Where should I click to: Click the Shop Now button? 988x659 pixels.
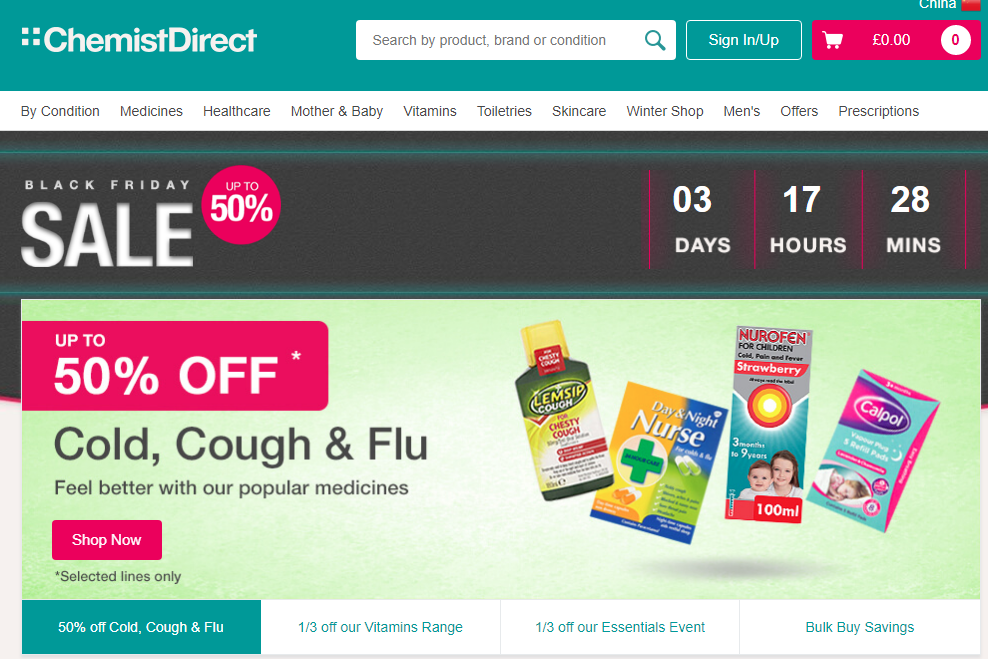coord(106,540)
